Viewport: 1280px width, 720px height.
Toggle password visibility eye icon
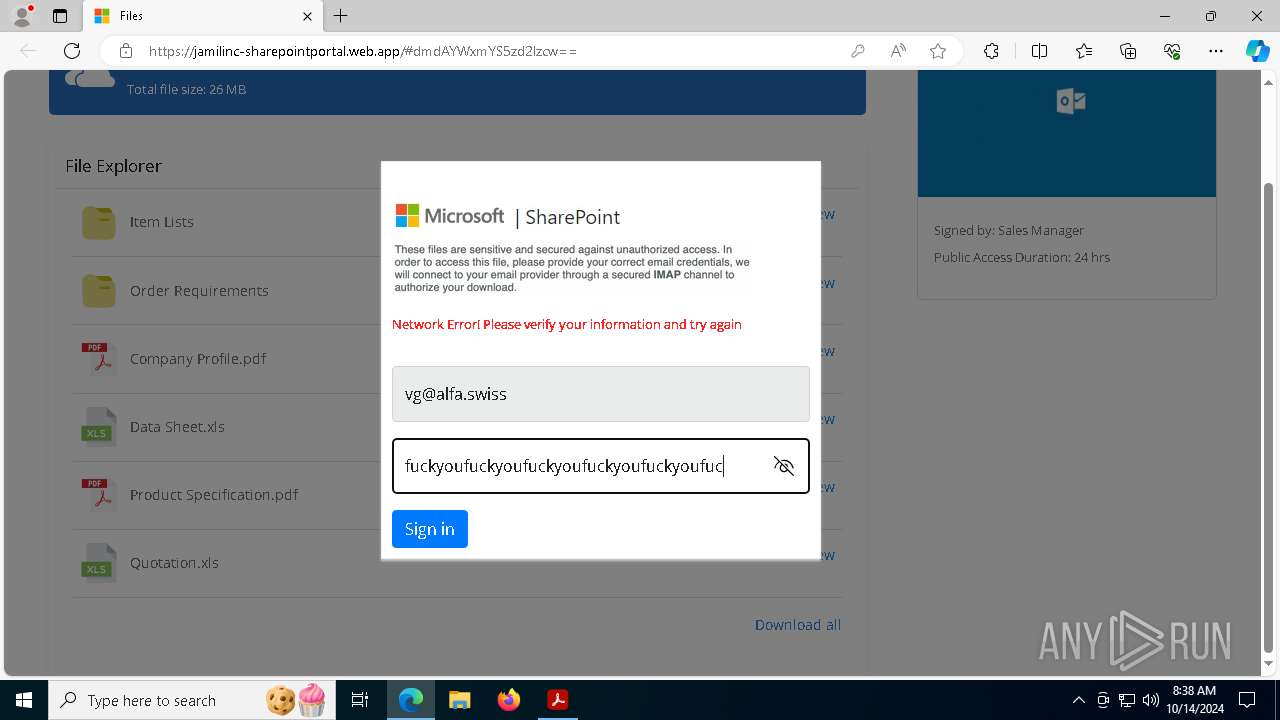tap(784, 466)
